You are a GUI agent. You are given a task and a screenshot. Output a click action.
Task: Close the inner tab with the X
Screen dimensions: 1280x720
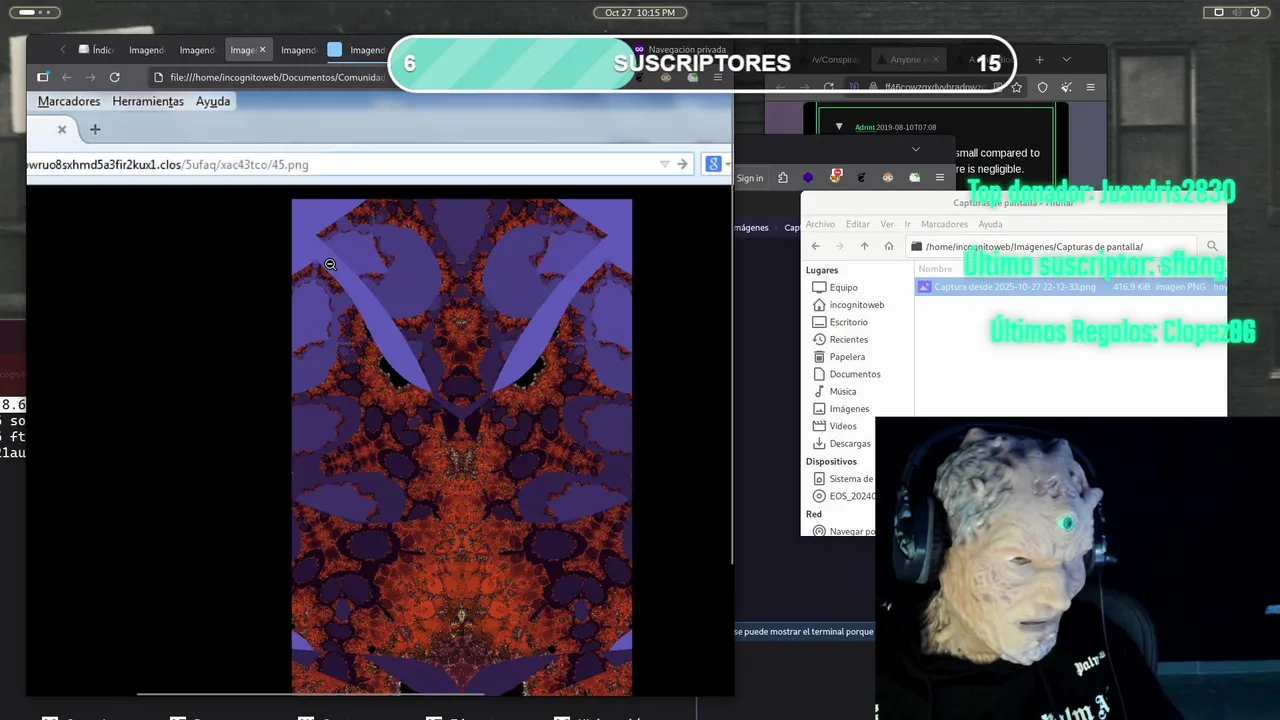click(62, 129)
